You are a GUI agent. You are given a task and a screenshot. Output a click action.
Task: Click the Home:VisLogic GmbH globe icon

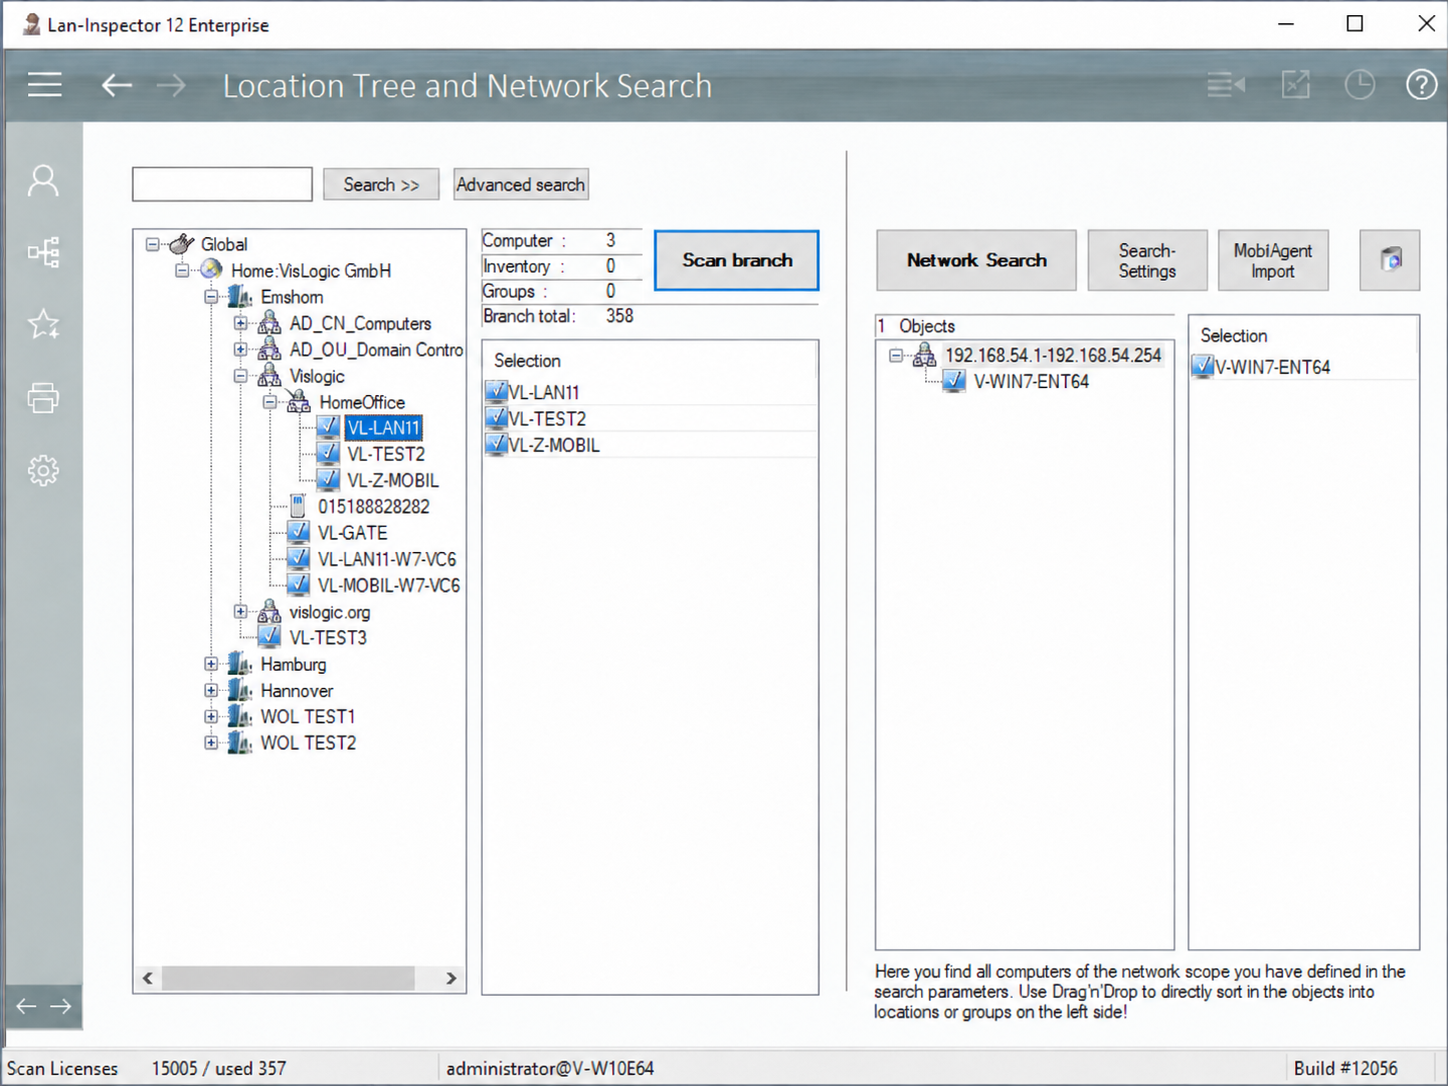pos(211,270)
